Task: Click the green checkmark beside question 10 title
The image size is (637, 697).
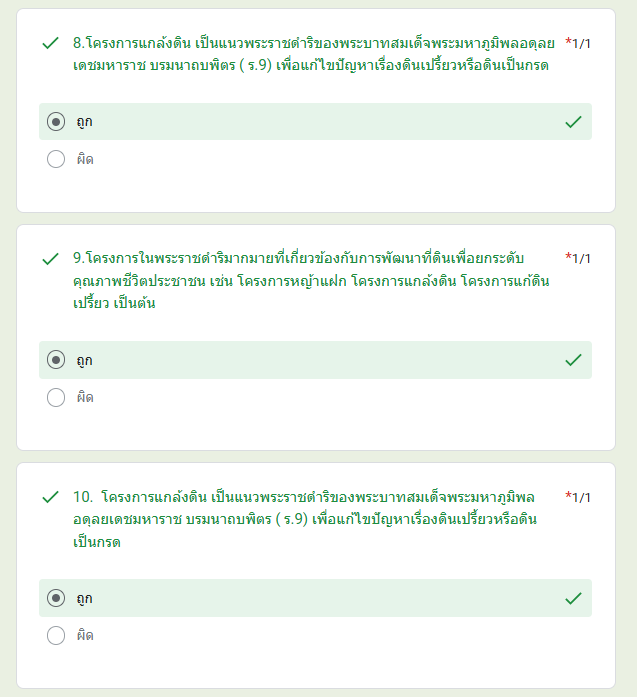Action: [x=49, y=497]
